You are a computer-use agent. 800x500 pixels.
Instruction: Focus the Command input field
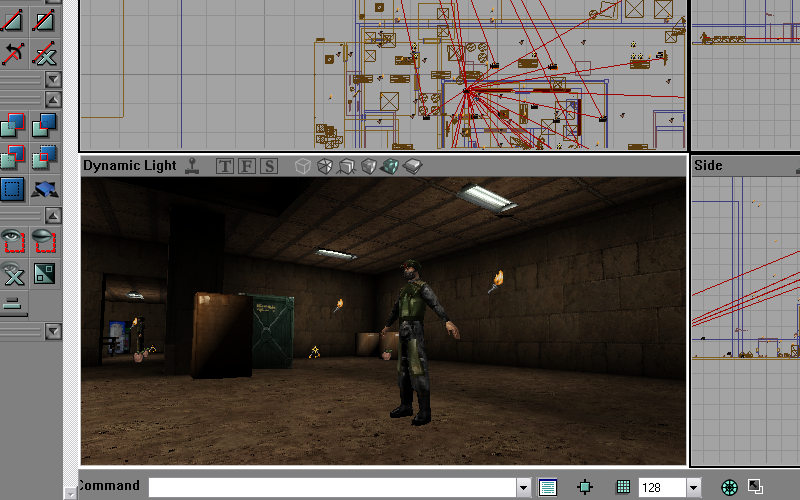click(333, 488)
